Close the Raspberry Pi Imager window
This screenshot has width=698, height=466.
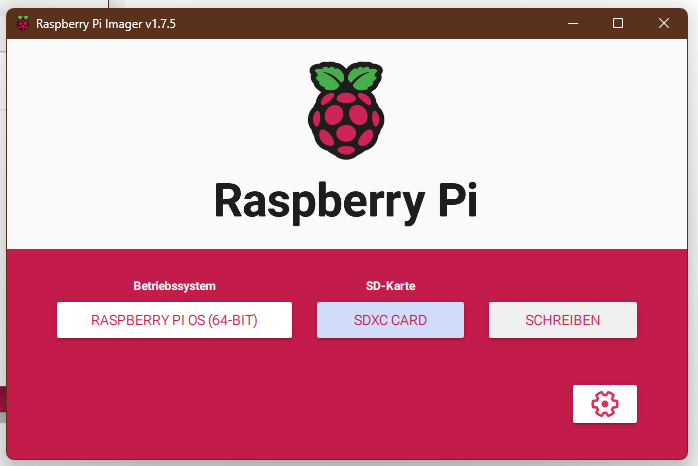click(x=664, y=23)
